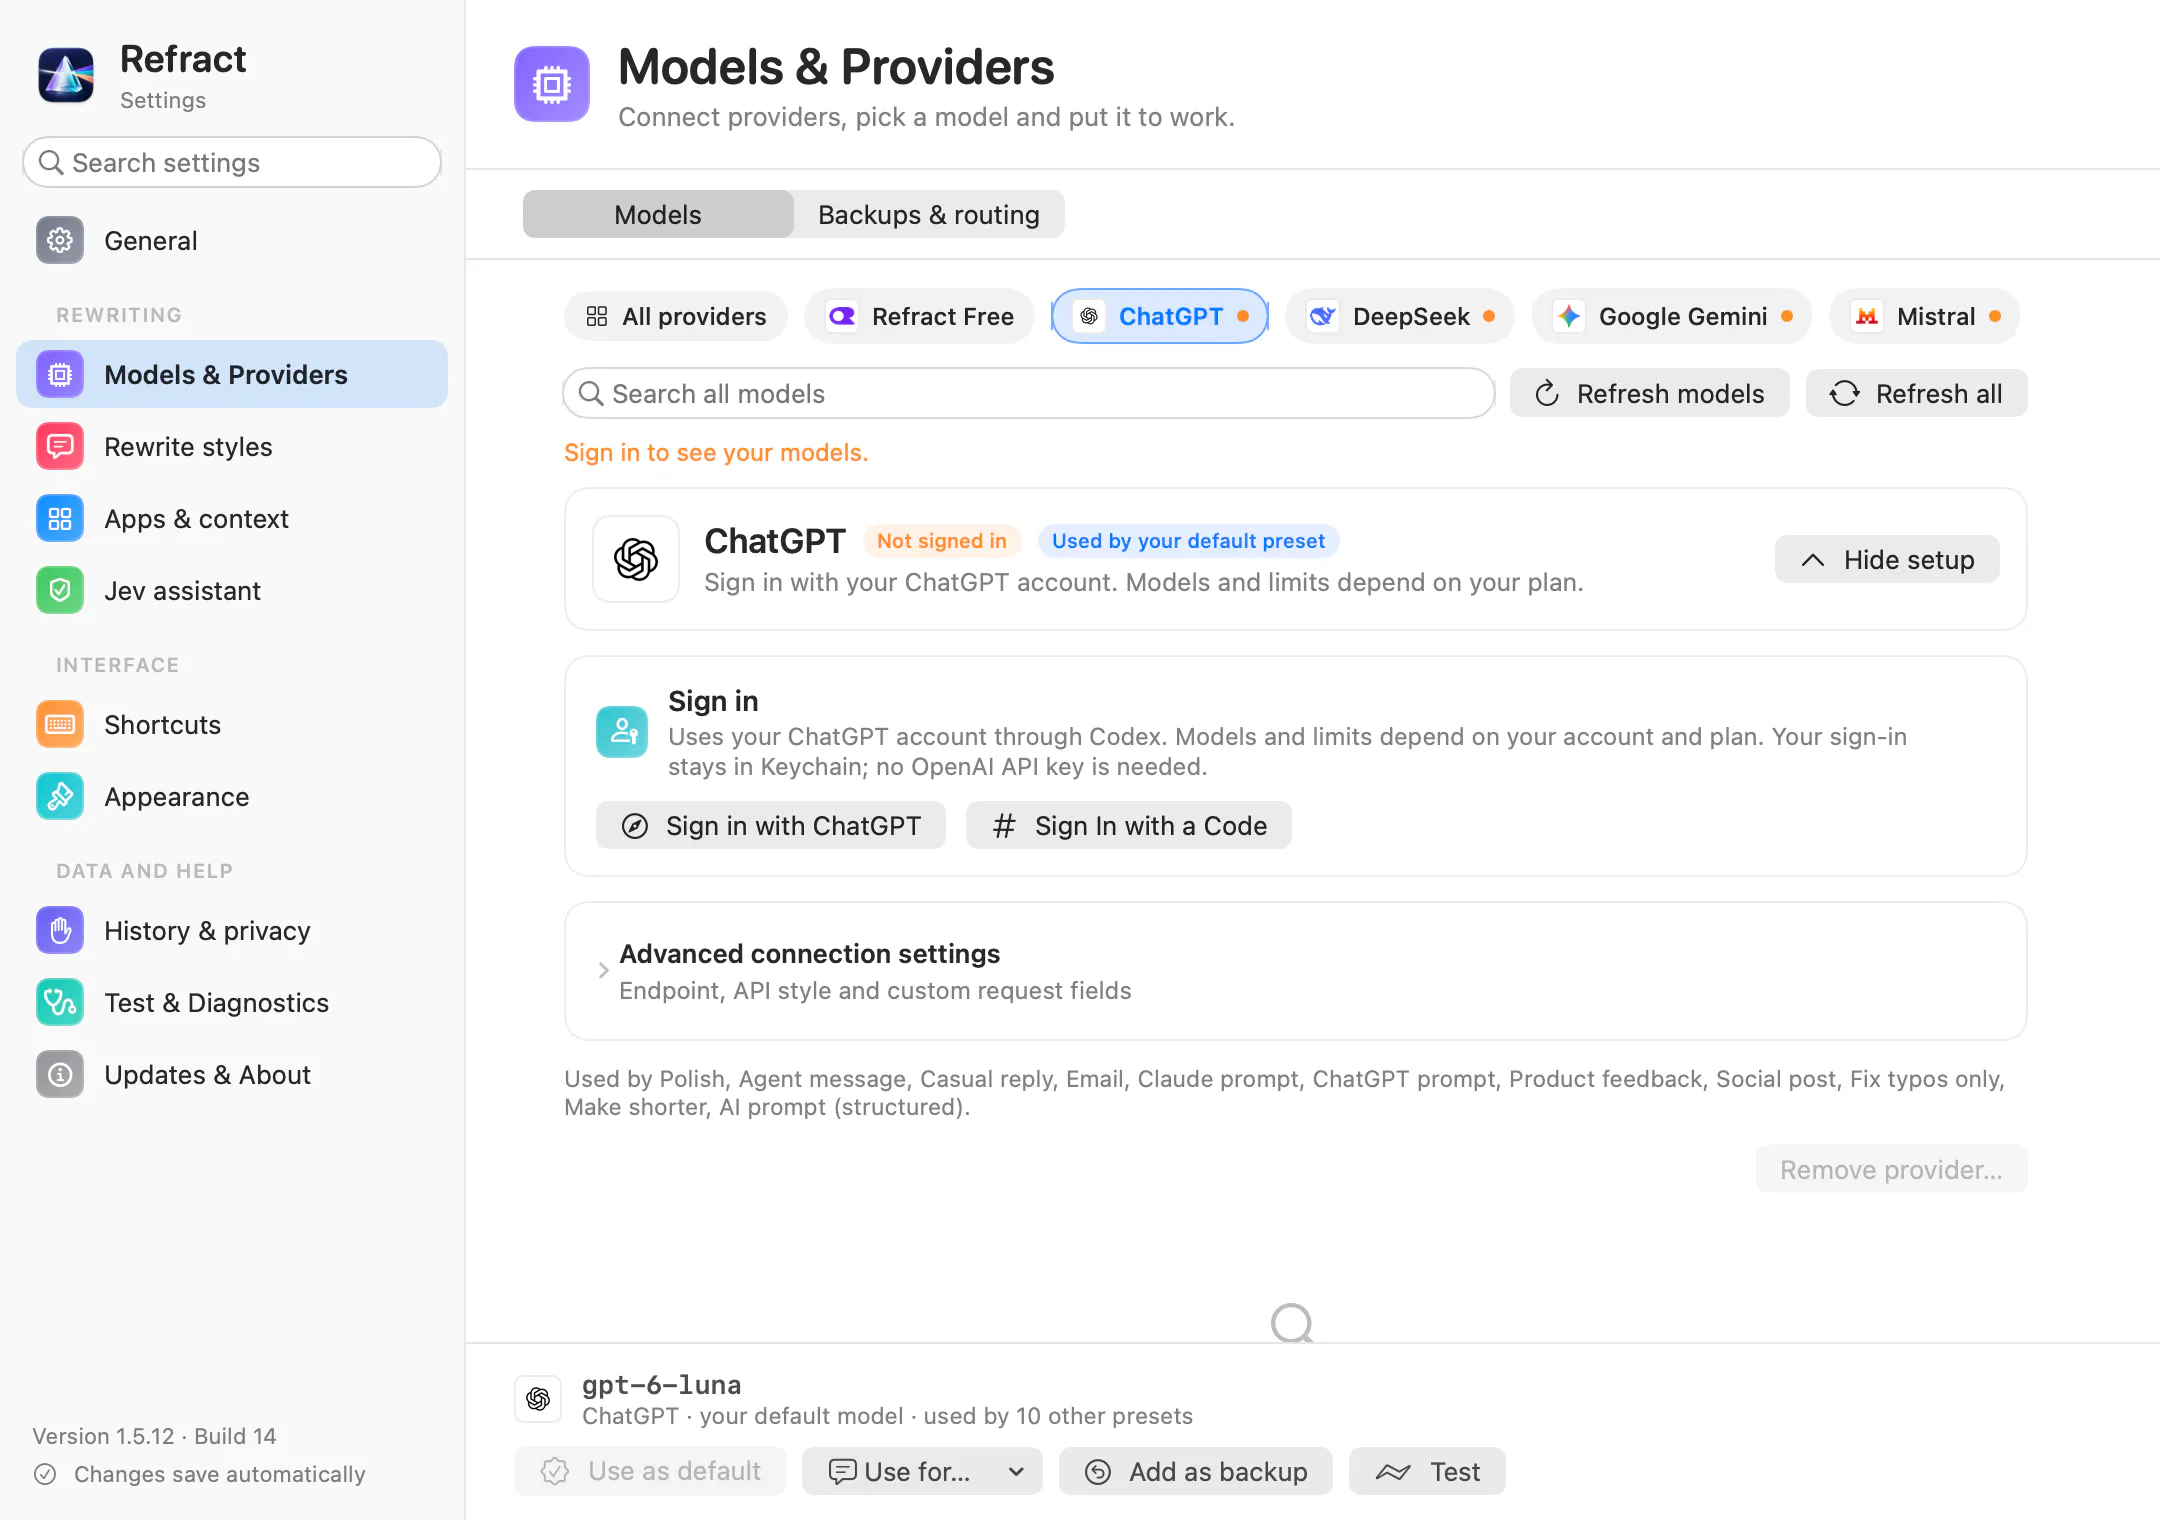Open Shortcuts keyboard icon
Image resolution: width=2160 pixels, height=1520 pixels.
(x=60, y=725)
